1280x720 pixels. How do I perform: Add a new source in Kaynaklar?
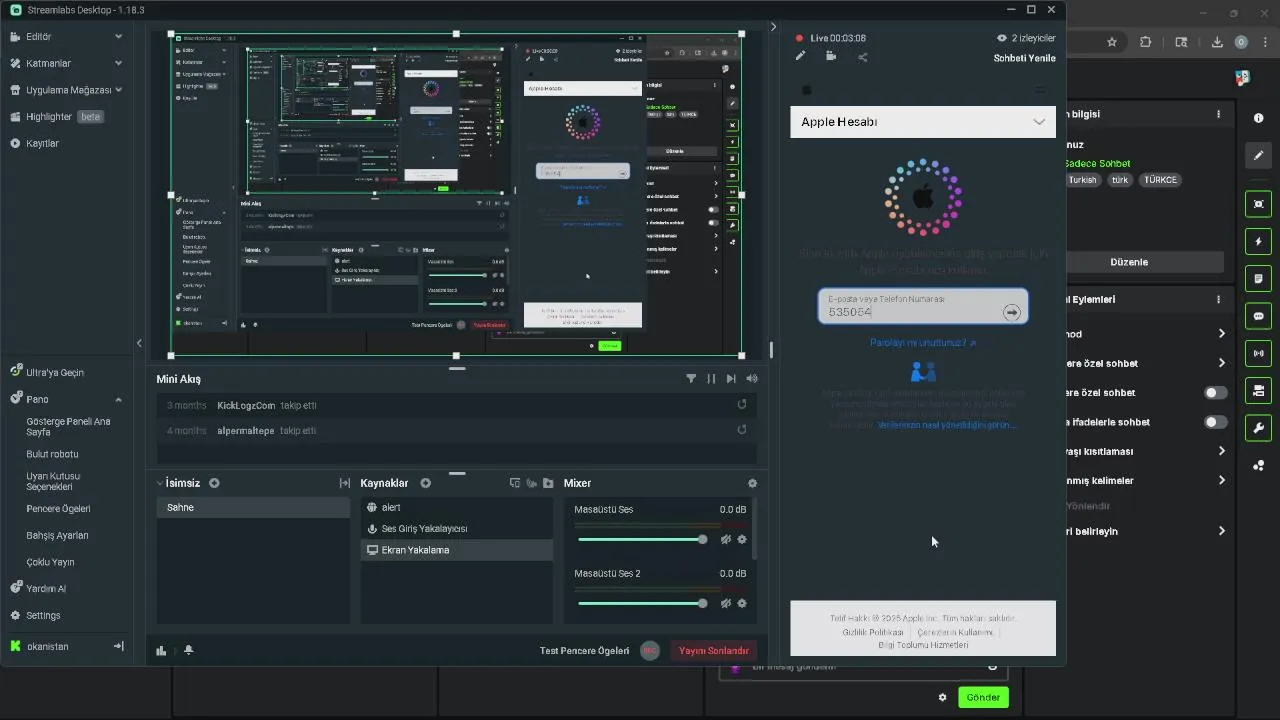[425, 483]
